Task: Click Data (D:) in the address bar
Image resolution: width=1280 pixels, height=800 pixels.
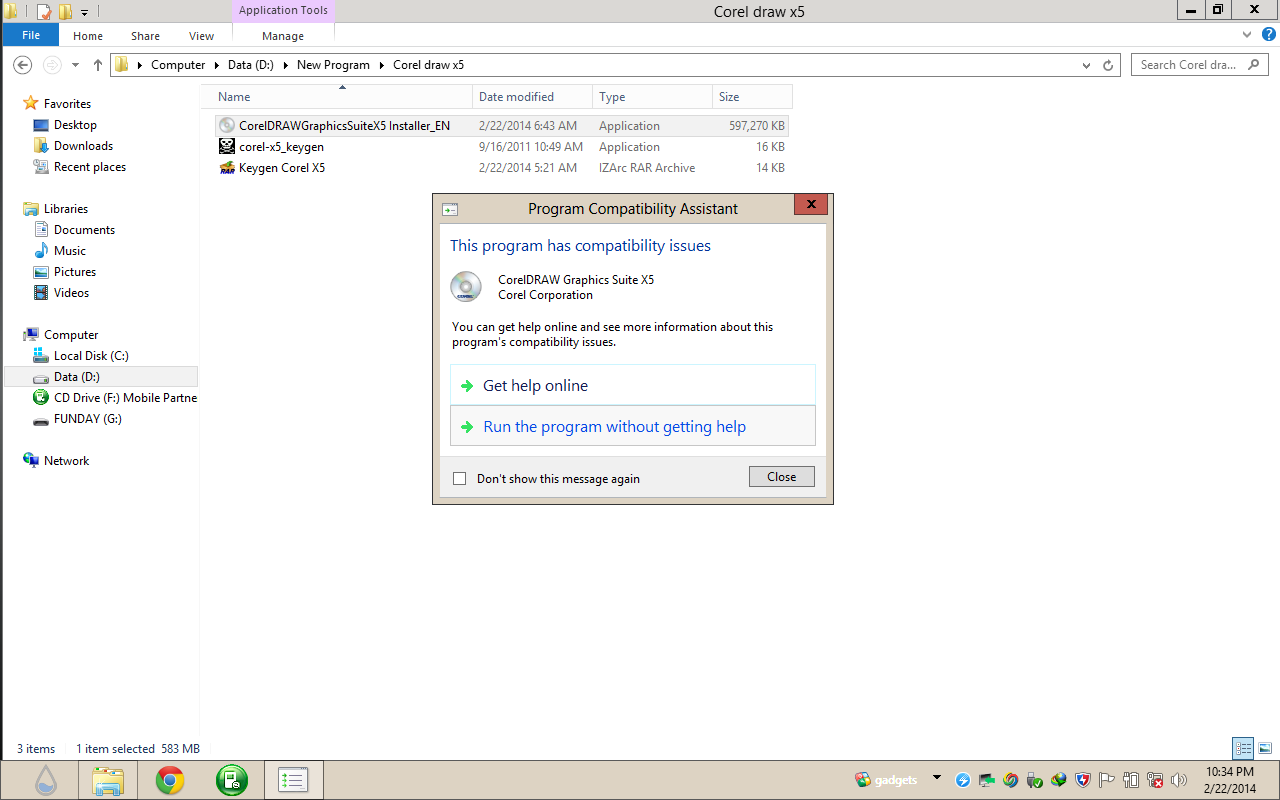Action: (249, 65)
